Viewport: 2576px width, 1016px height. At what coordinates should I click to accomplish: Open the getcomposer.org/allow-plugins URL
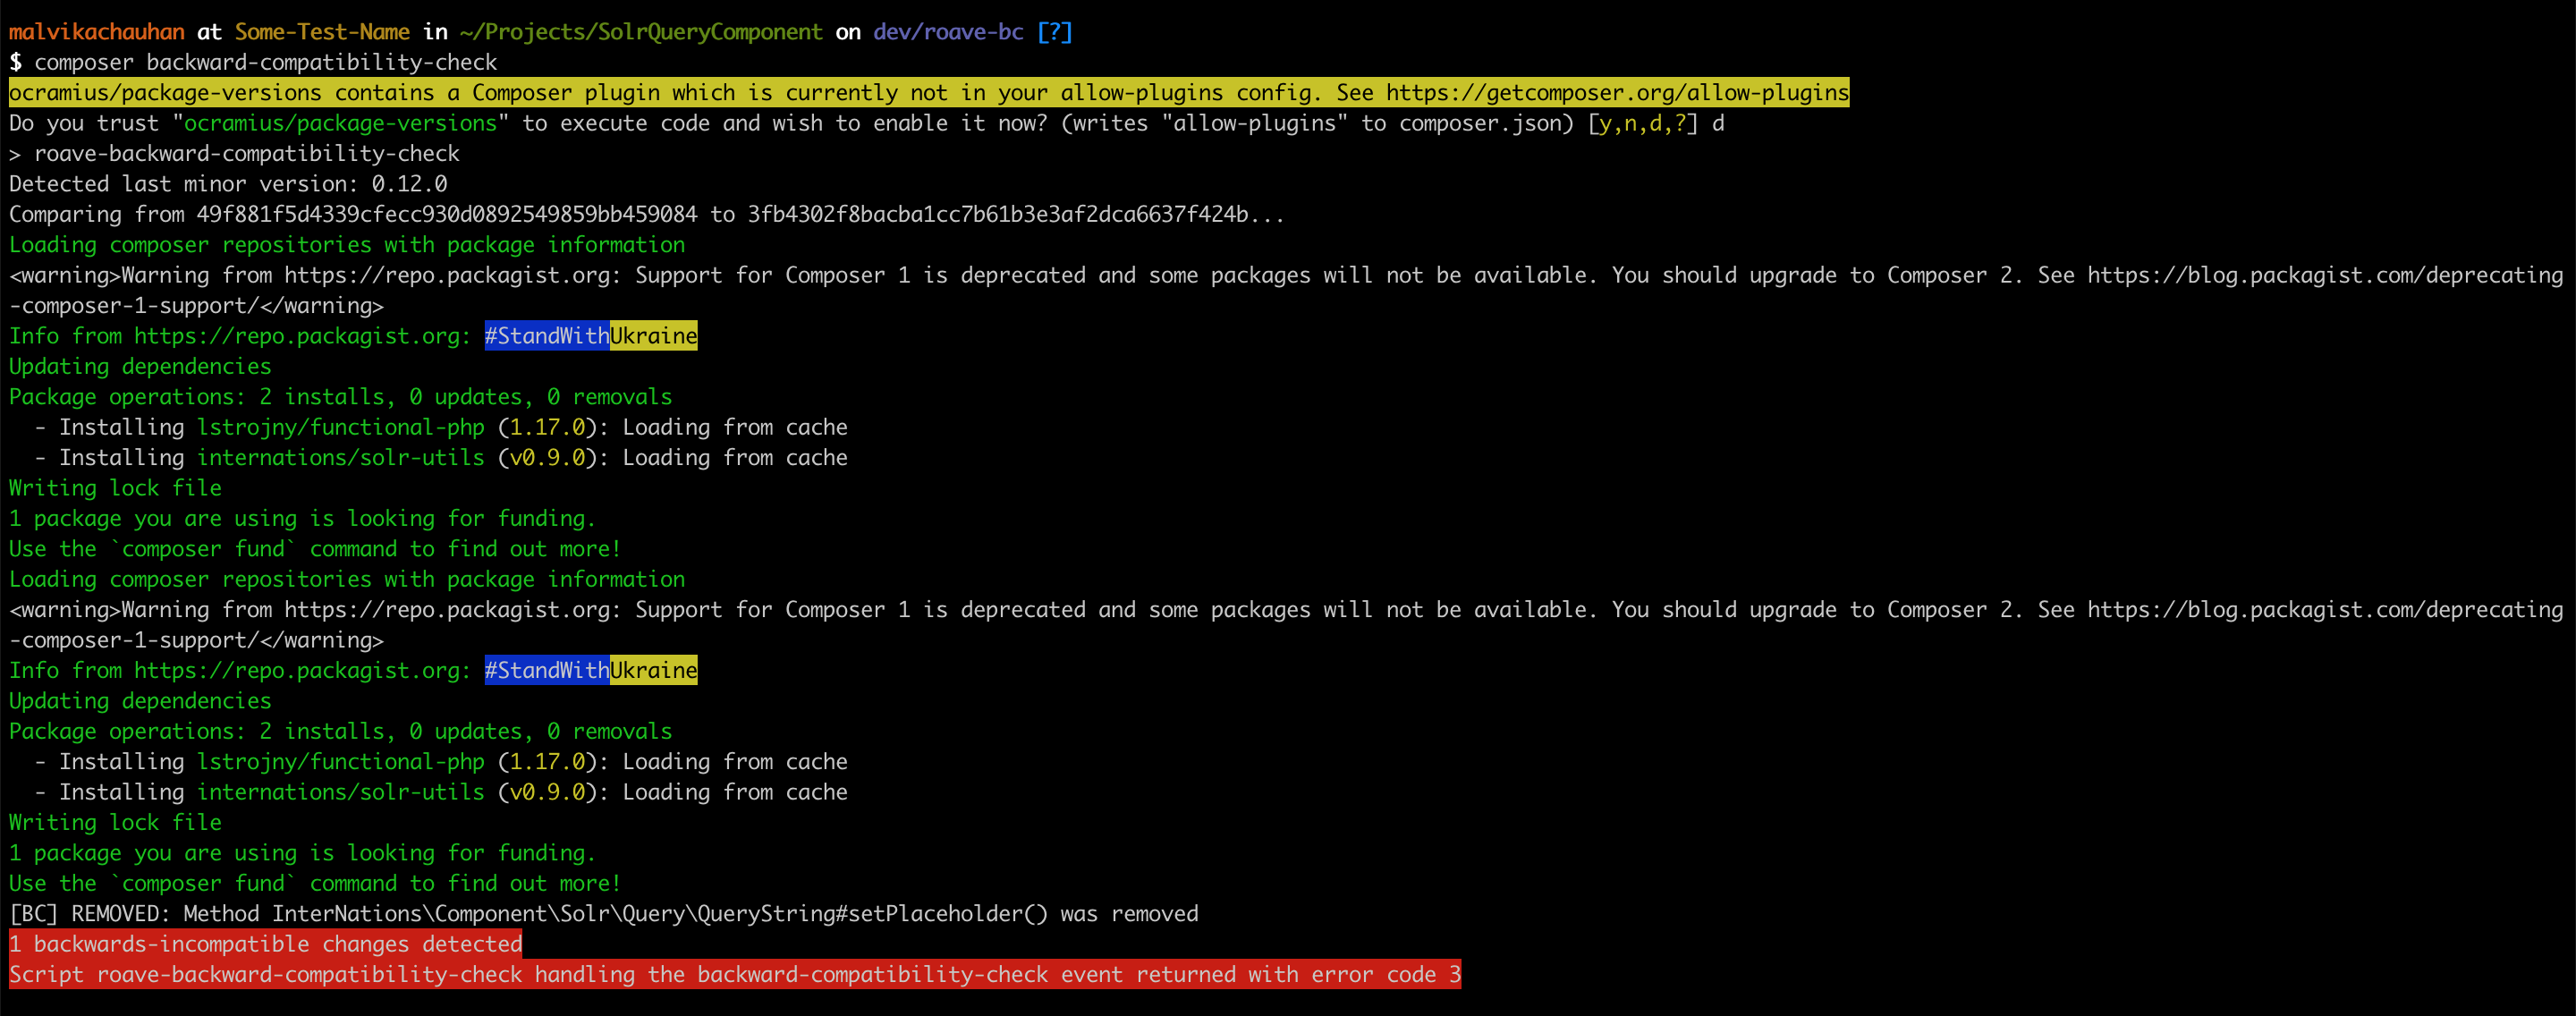pos(1617,93)
